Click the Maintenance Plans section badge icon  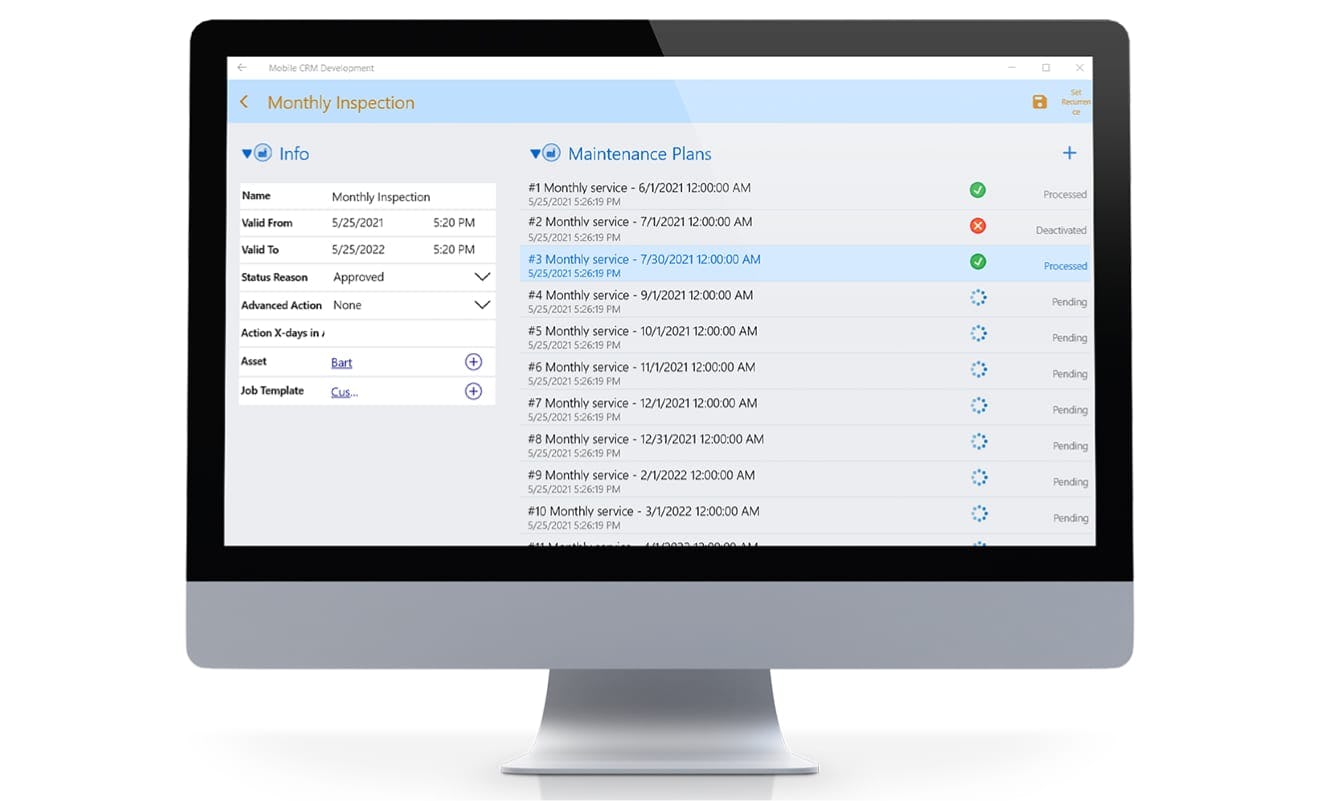(550, 152)
